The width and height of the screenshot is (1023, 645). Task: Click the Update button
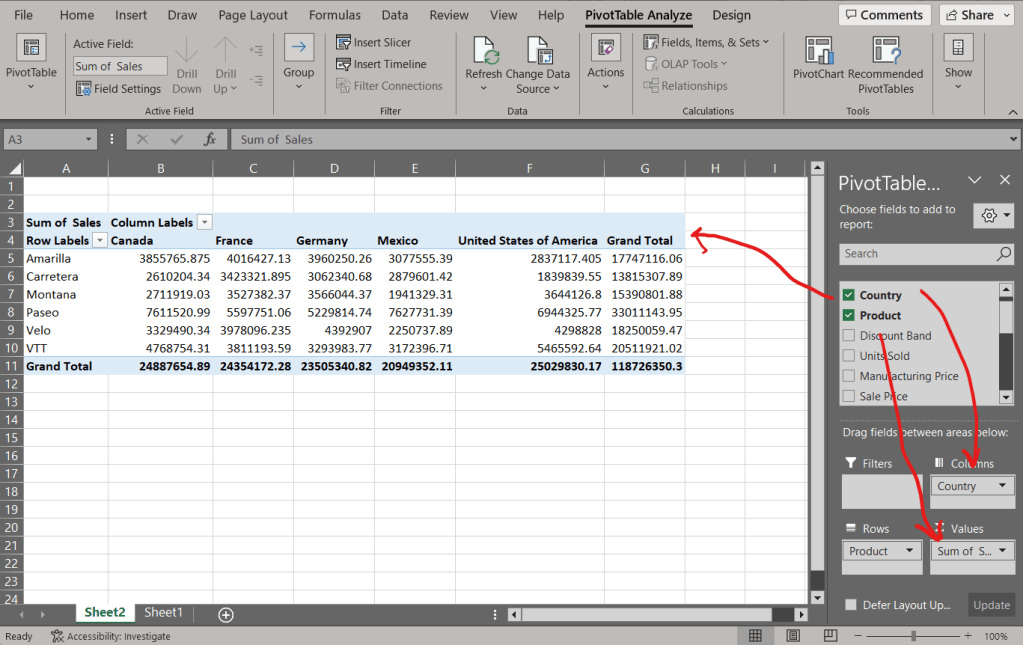coord(991,605)
